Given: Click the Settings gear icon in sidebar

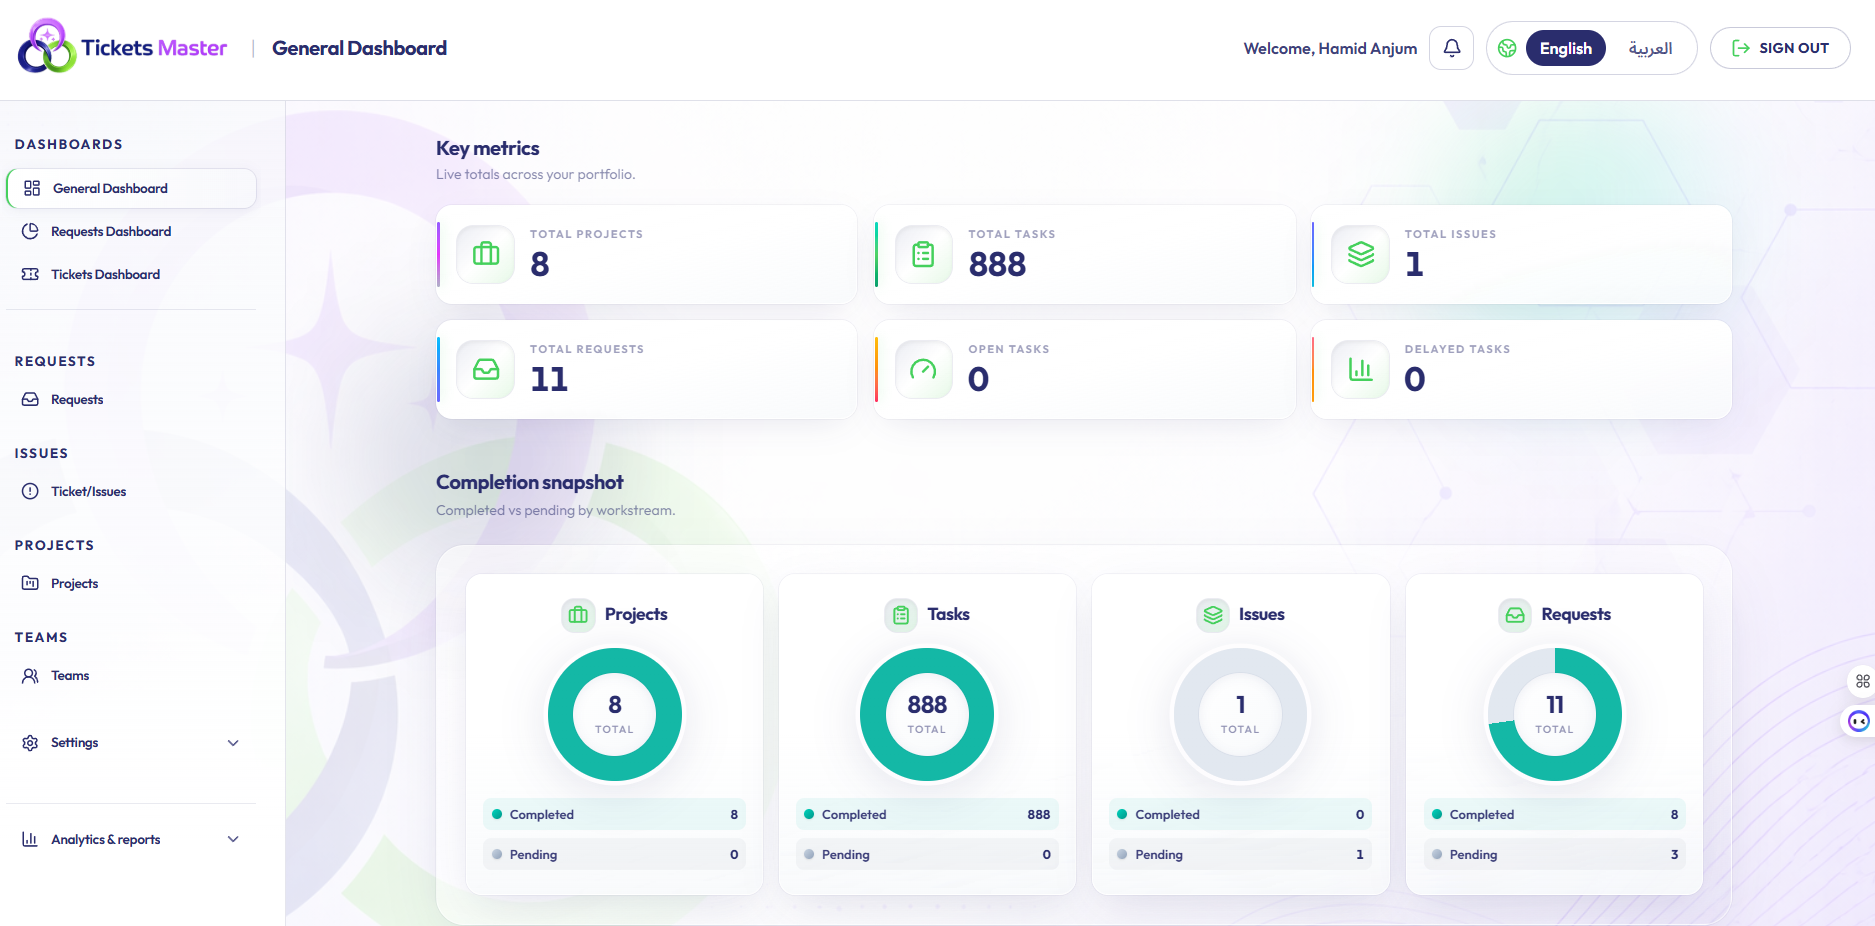Looking at the screenshot, I should [30, 743].
